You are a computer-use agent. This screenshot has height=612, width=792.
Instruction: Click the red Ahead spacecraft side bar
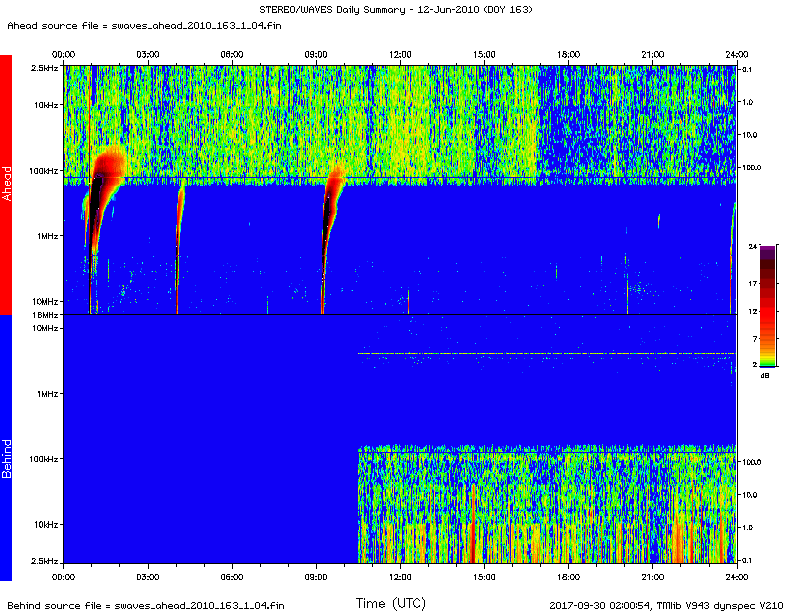[6, 184]
